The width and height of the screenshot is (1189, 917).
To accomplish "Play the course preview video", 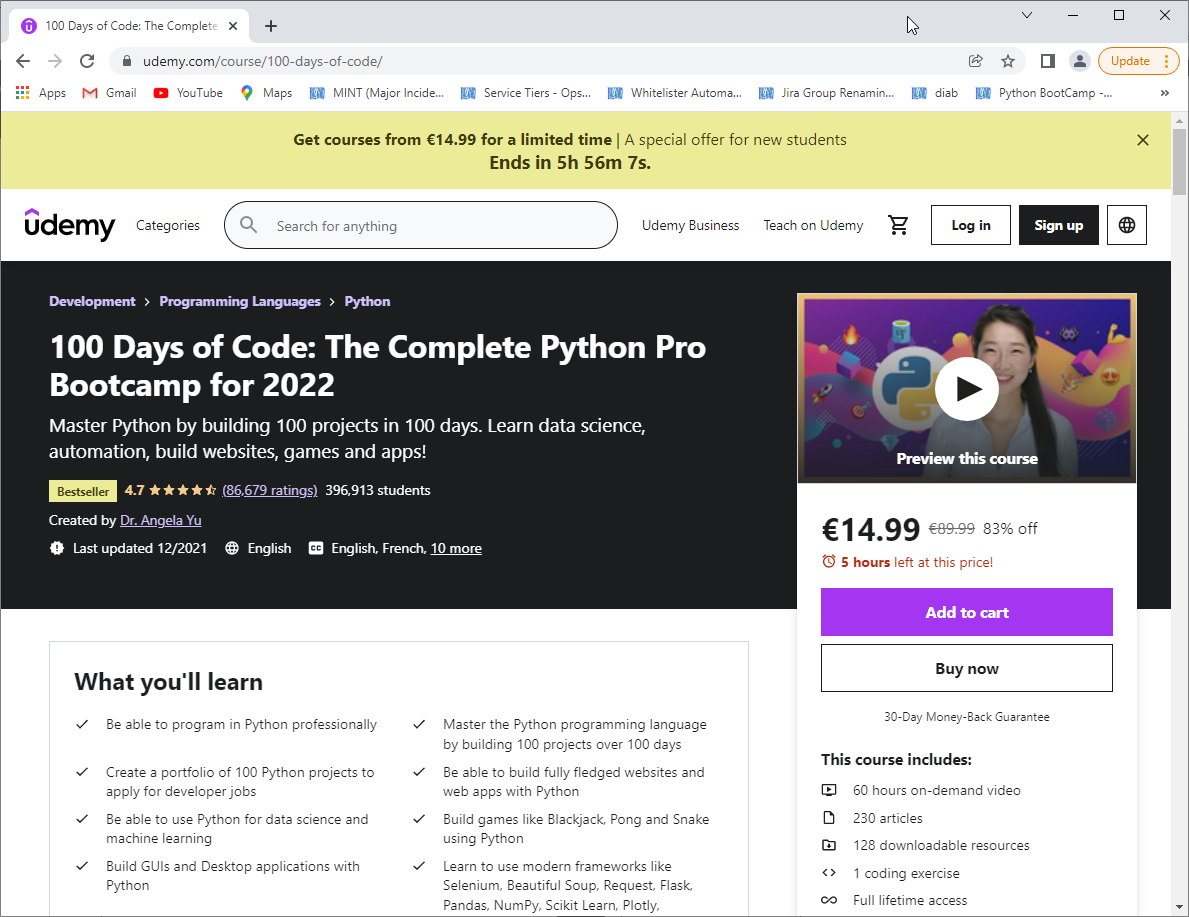I will coord(966,388).
